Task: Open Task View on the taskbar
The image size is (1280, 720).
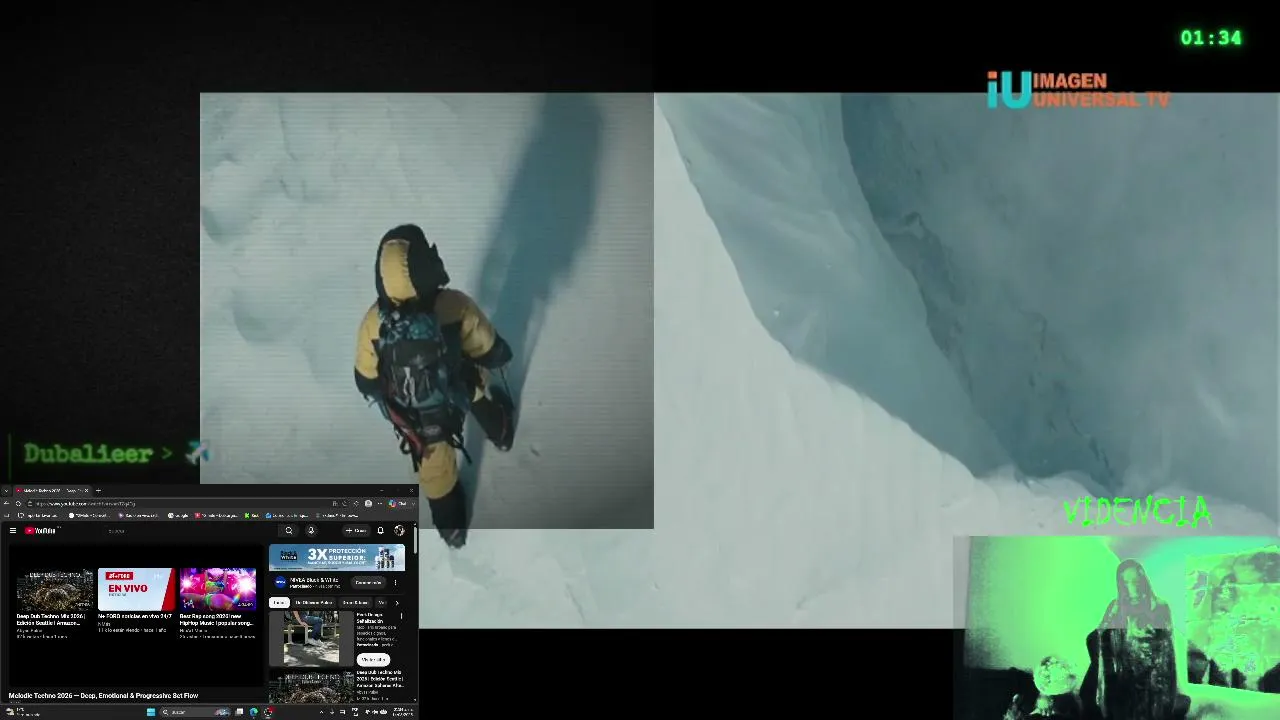Action: click(241, 712)
